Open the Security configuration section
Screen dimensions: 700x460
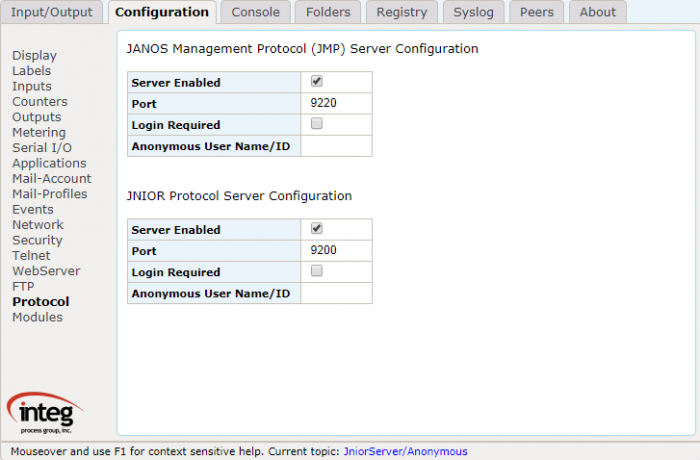pyautogui.click(x=38, y=240)
